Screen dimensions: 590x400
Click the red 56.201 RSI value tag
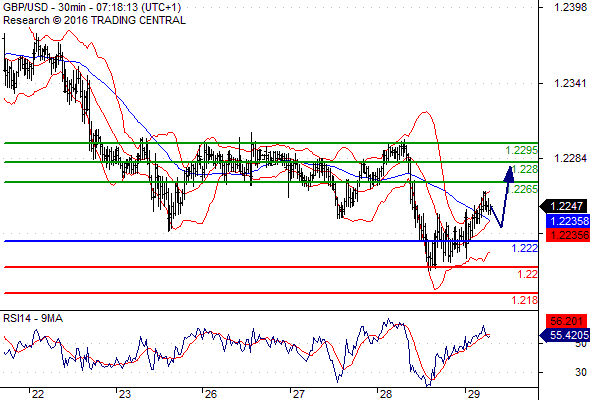[567, 321]
